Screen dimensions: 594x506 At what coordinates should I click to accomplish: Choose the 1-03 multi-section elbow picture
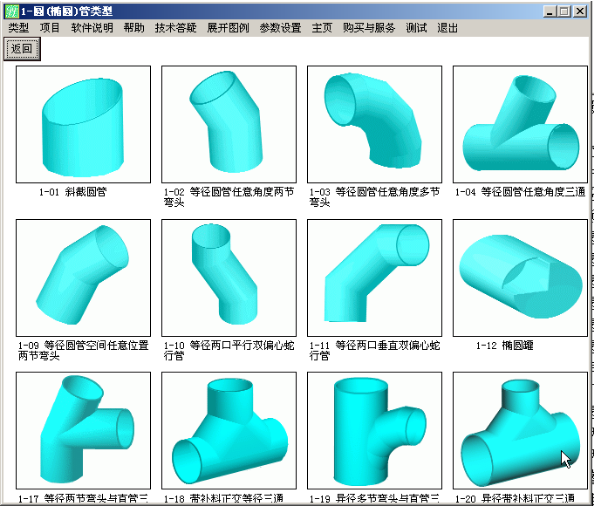pos(375,124)
